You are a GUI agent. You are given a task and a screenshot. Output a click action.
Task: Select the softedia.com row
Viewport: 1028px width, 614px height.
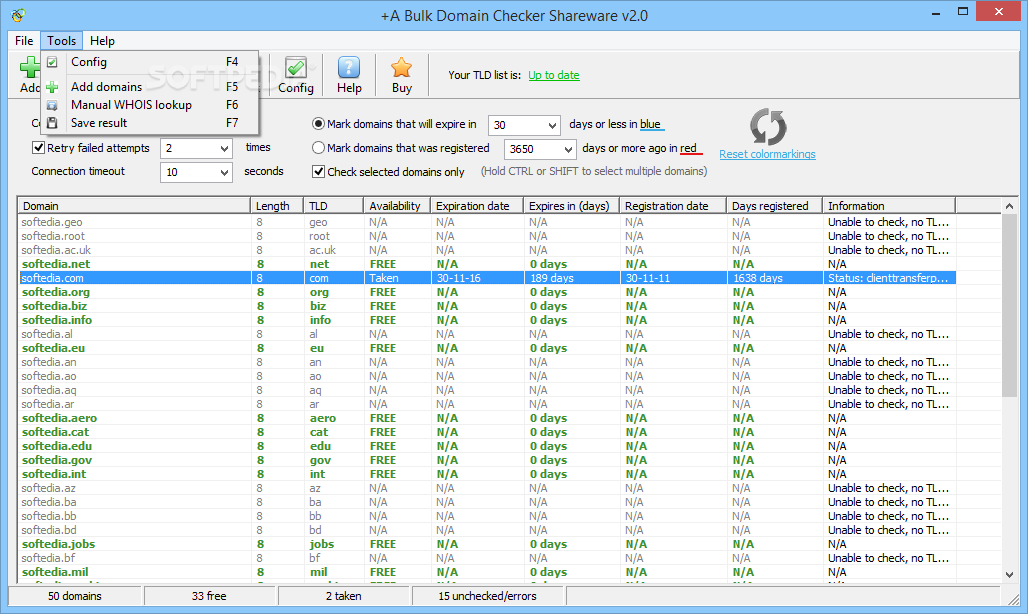point(487,278)
